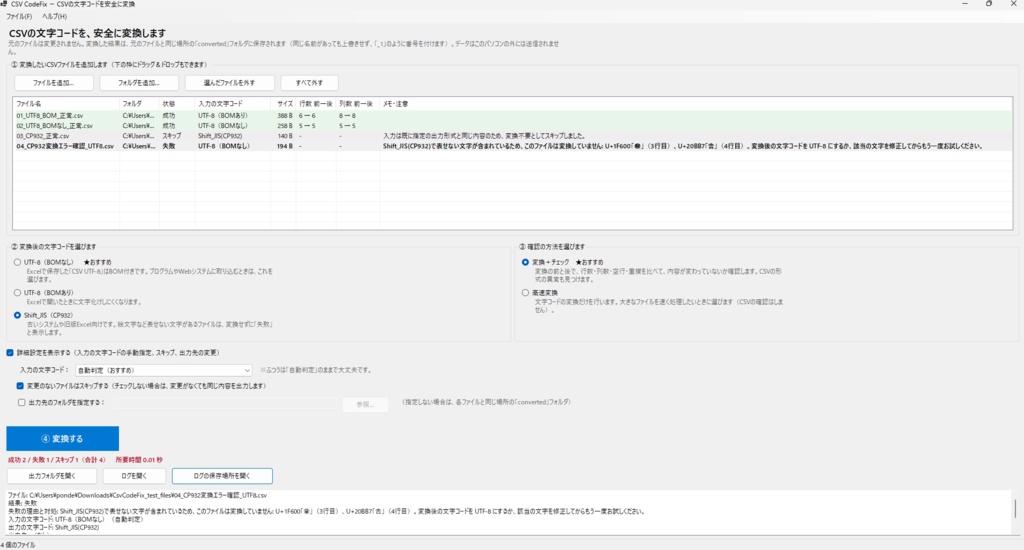Sort by the フォルダ column header
Screen dimensions: 1024x550
point(139,103)
